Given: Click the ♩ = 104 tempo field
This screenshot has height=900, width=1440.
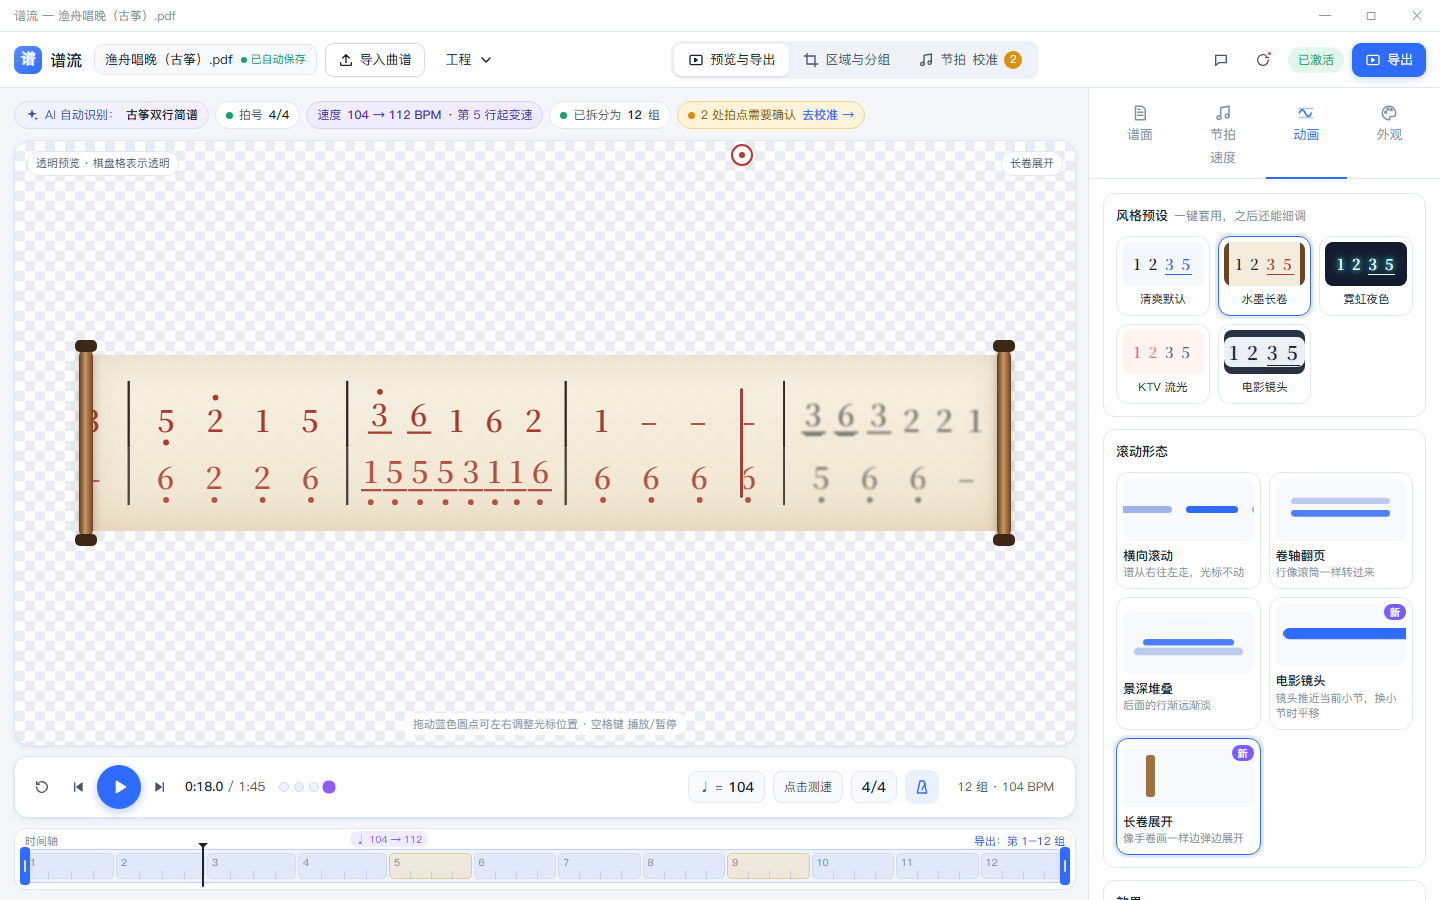Looking at the screenshot, I should (727, 787).
